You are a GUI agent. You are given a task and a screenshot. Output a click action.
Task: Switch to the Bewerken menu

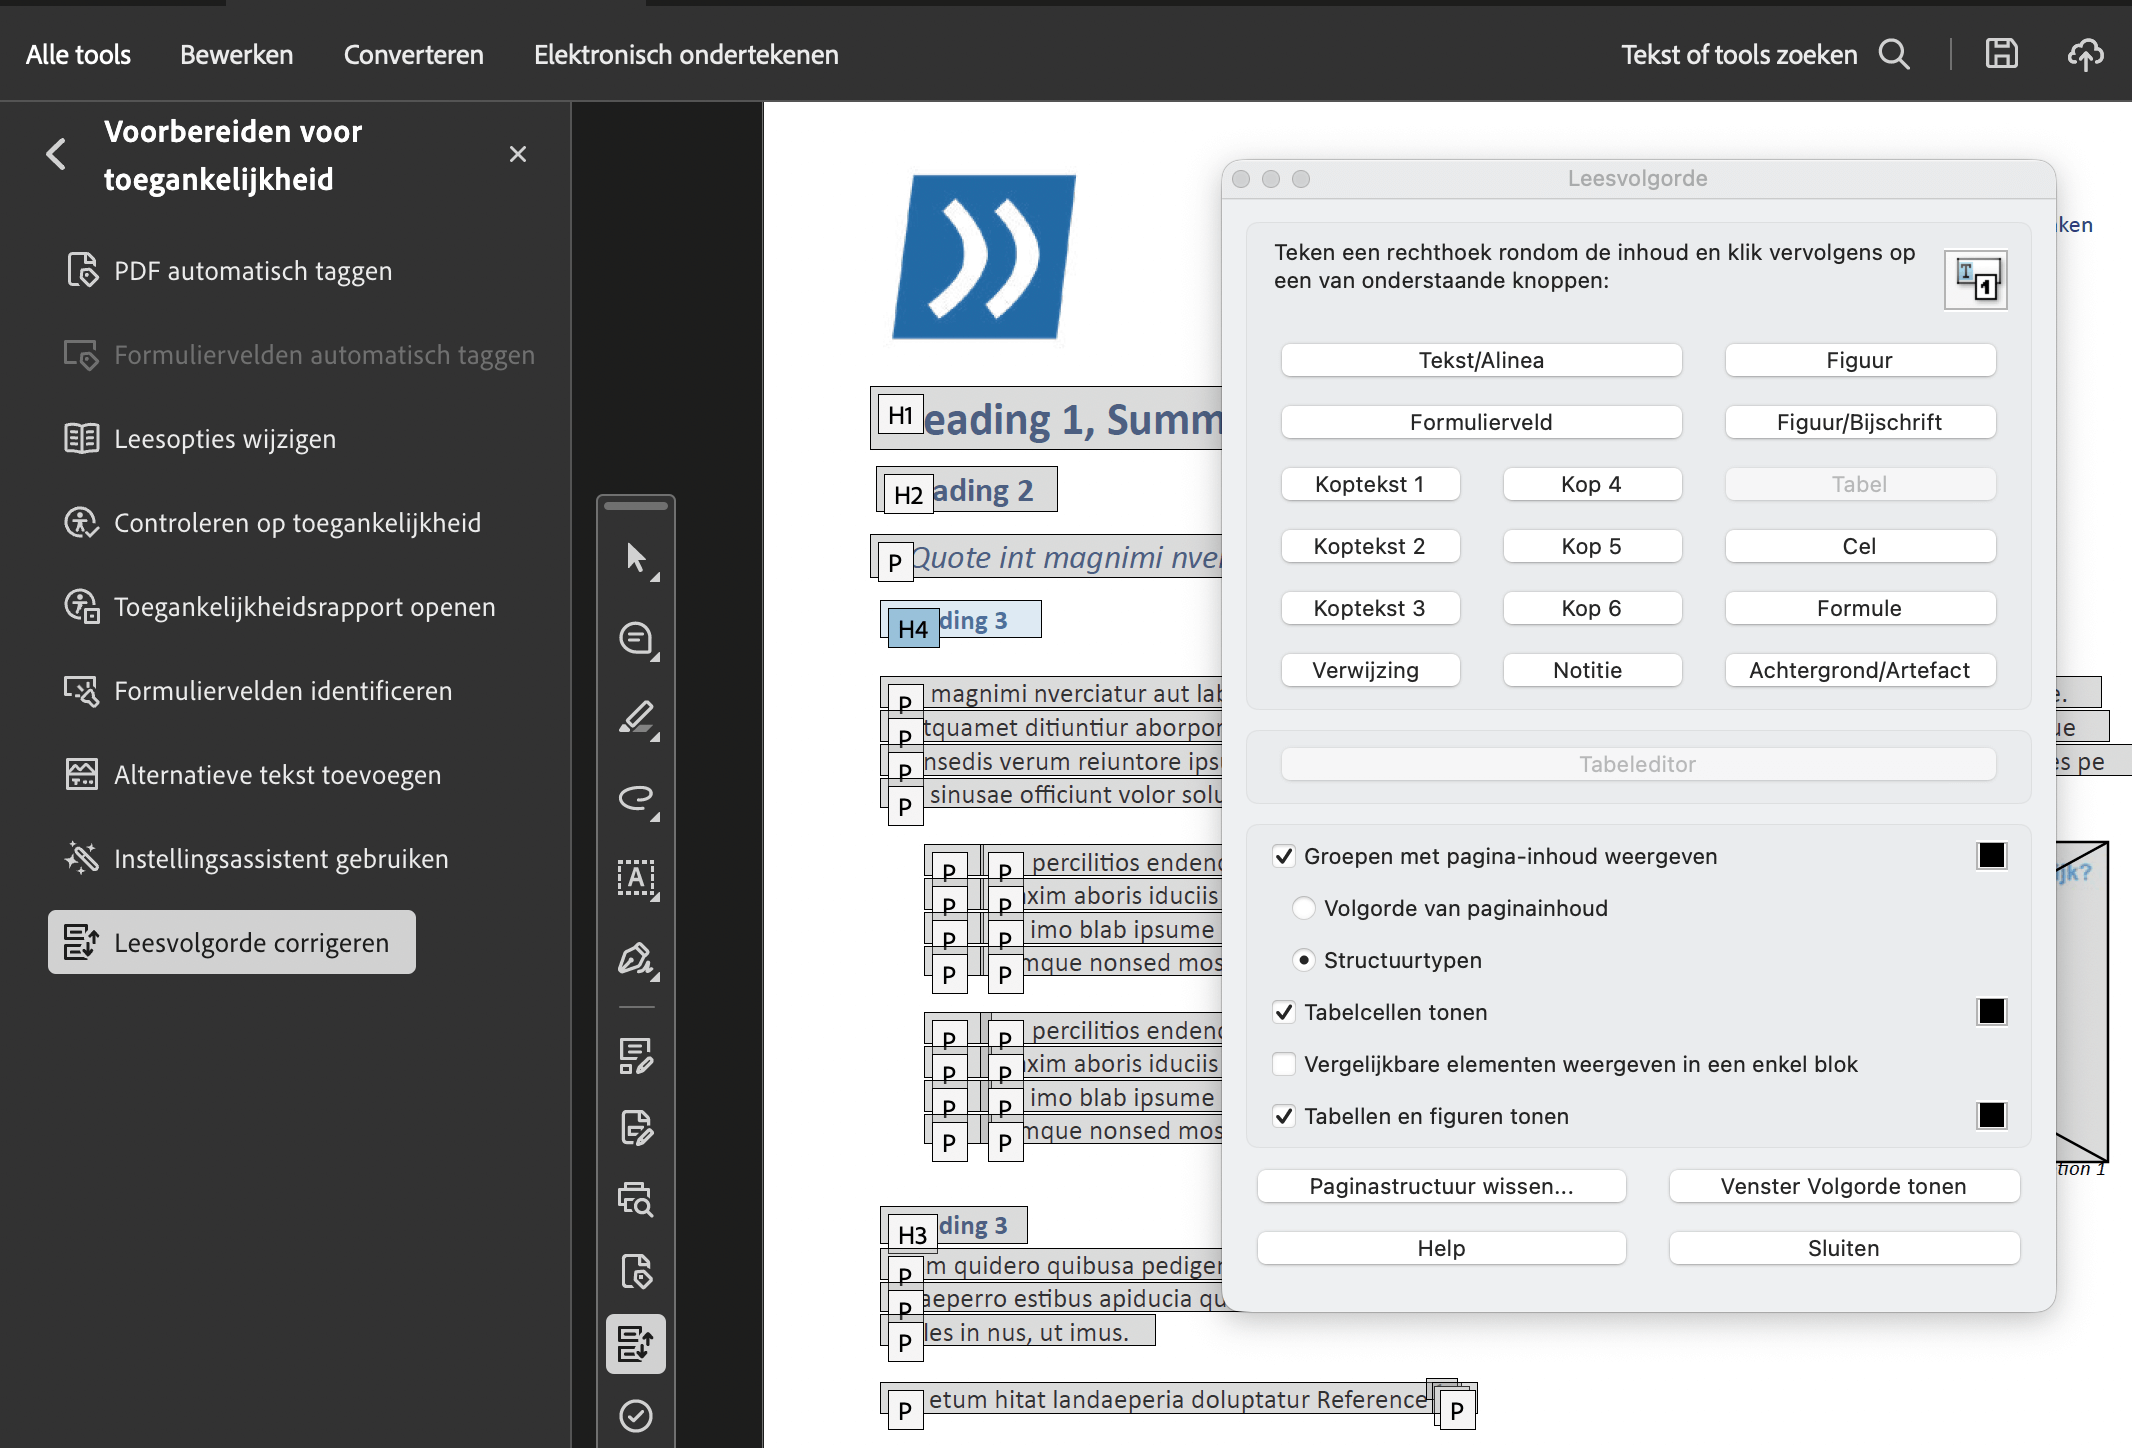click(x=236, y=54)
